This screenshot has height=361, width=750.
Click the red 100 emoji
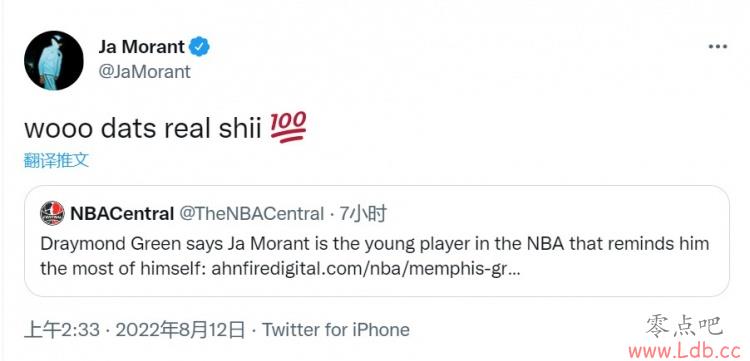click(x=288, y=129)
